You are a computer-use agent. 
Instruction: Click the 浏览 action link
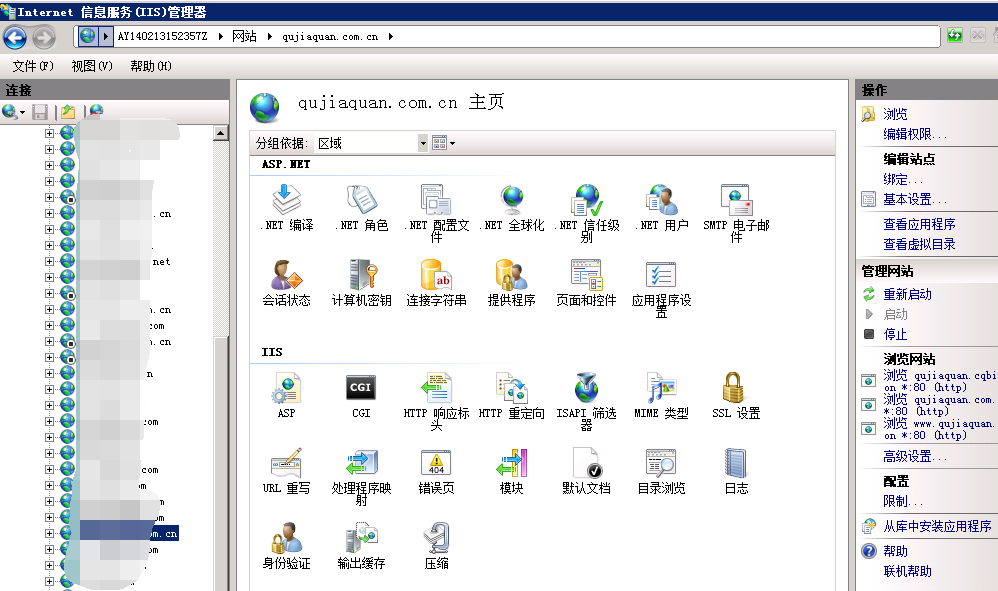tap(895, 114)
